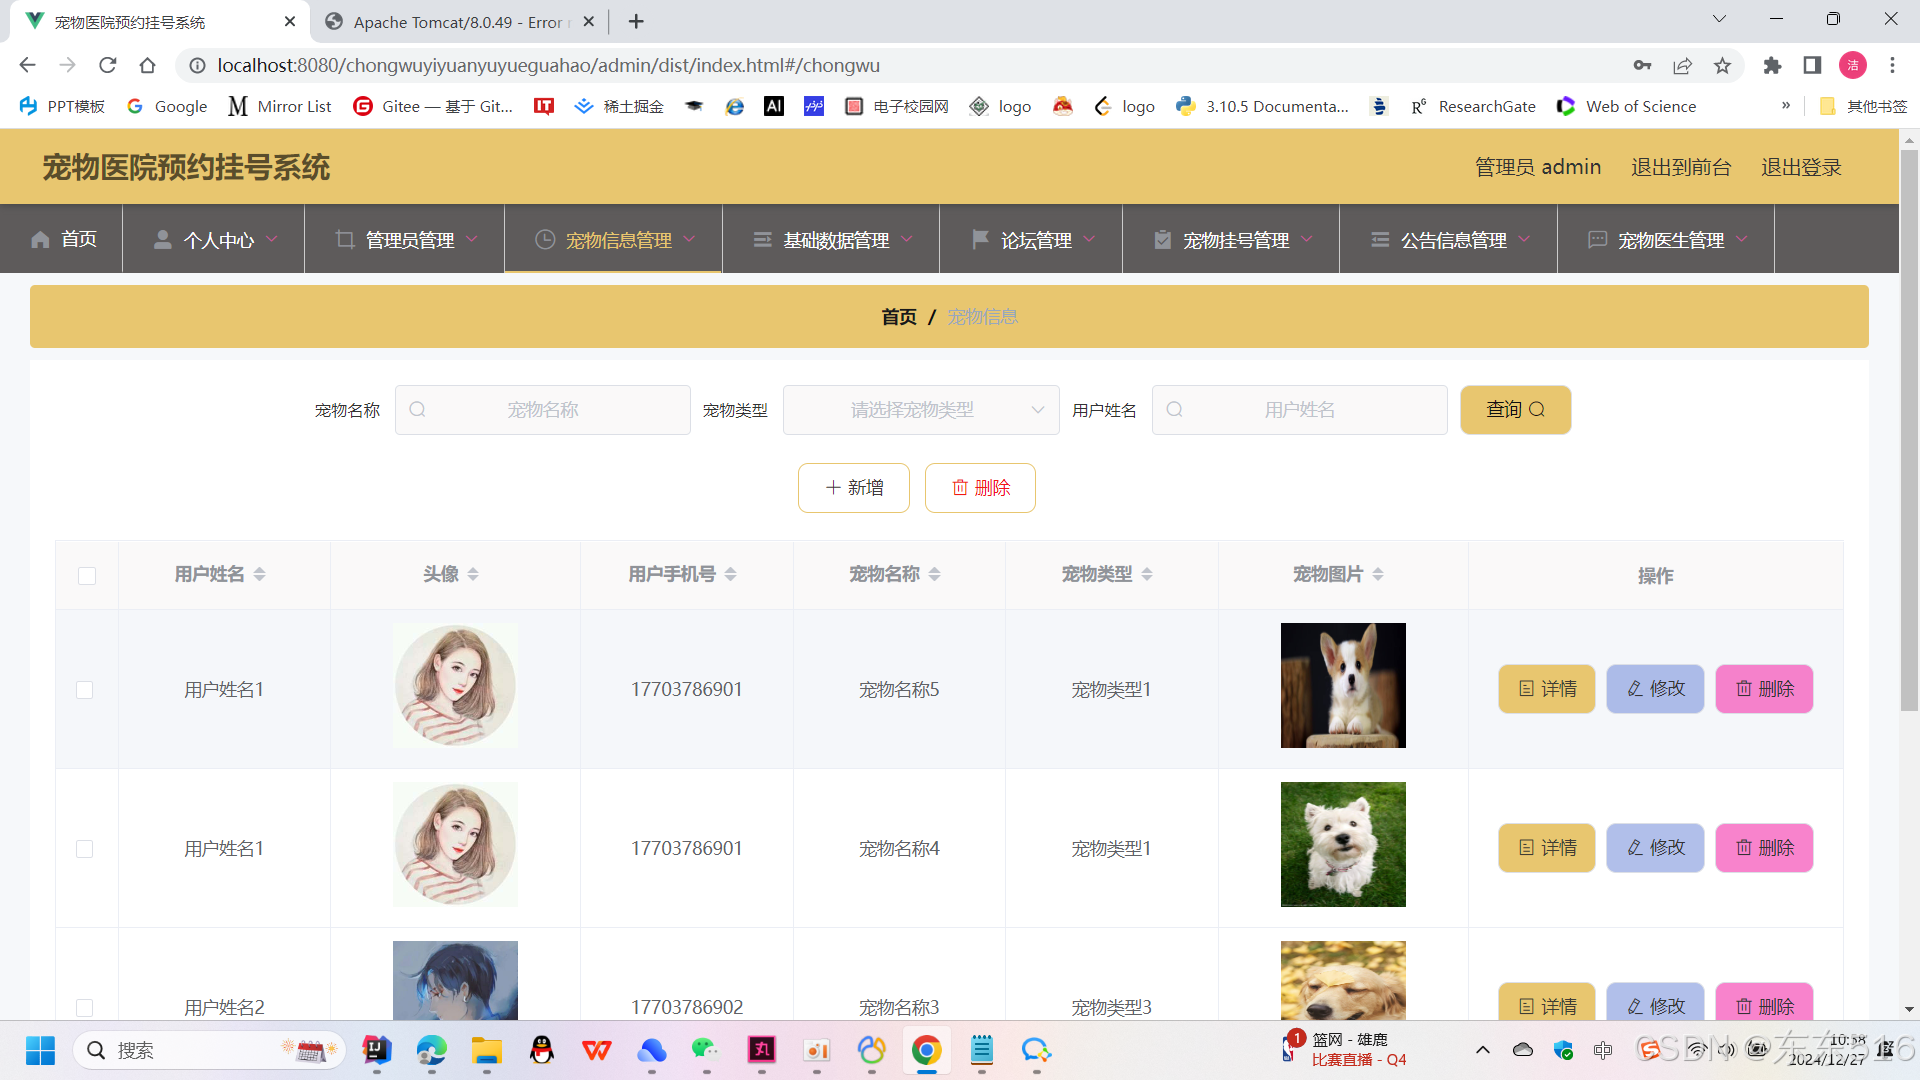Sort by 用户姓名 column arrows
This screenshot has height=1080, width=1920.
[259, 574]
